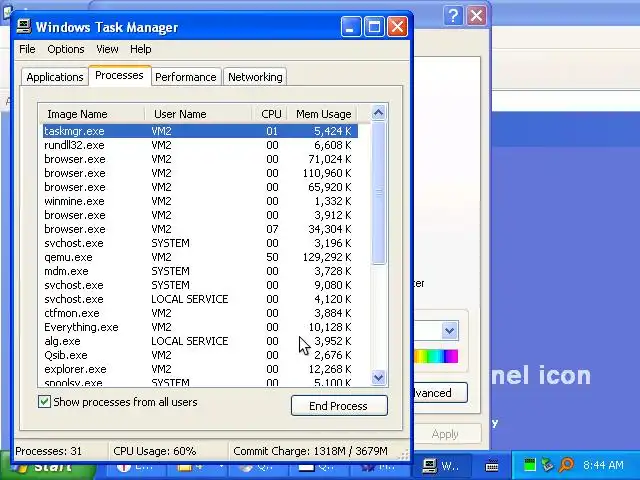The width and height of the screenshot is (640, 480).
Task: Click the rainbow color bar in background dialog
Action: (x=436, y=356)
